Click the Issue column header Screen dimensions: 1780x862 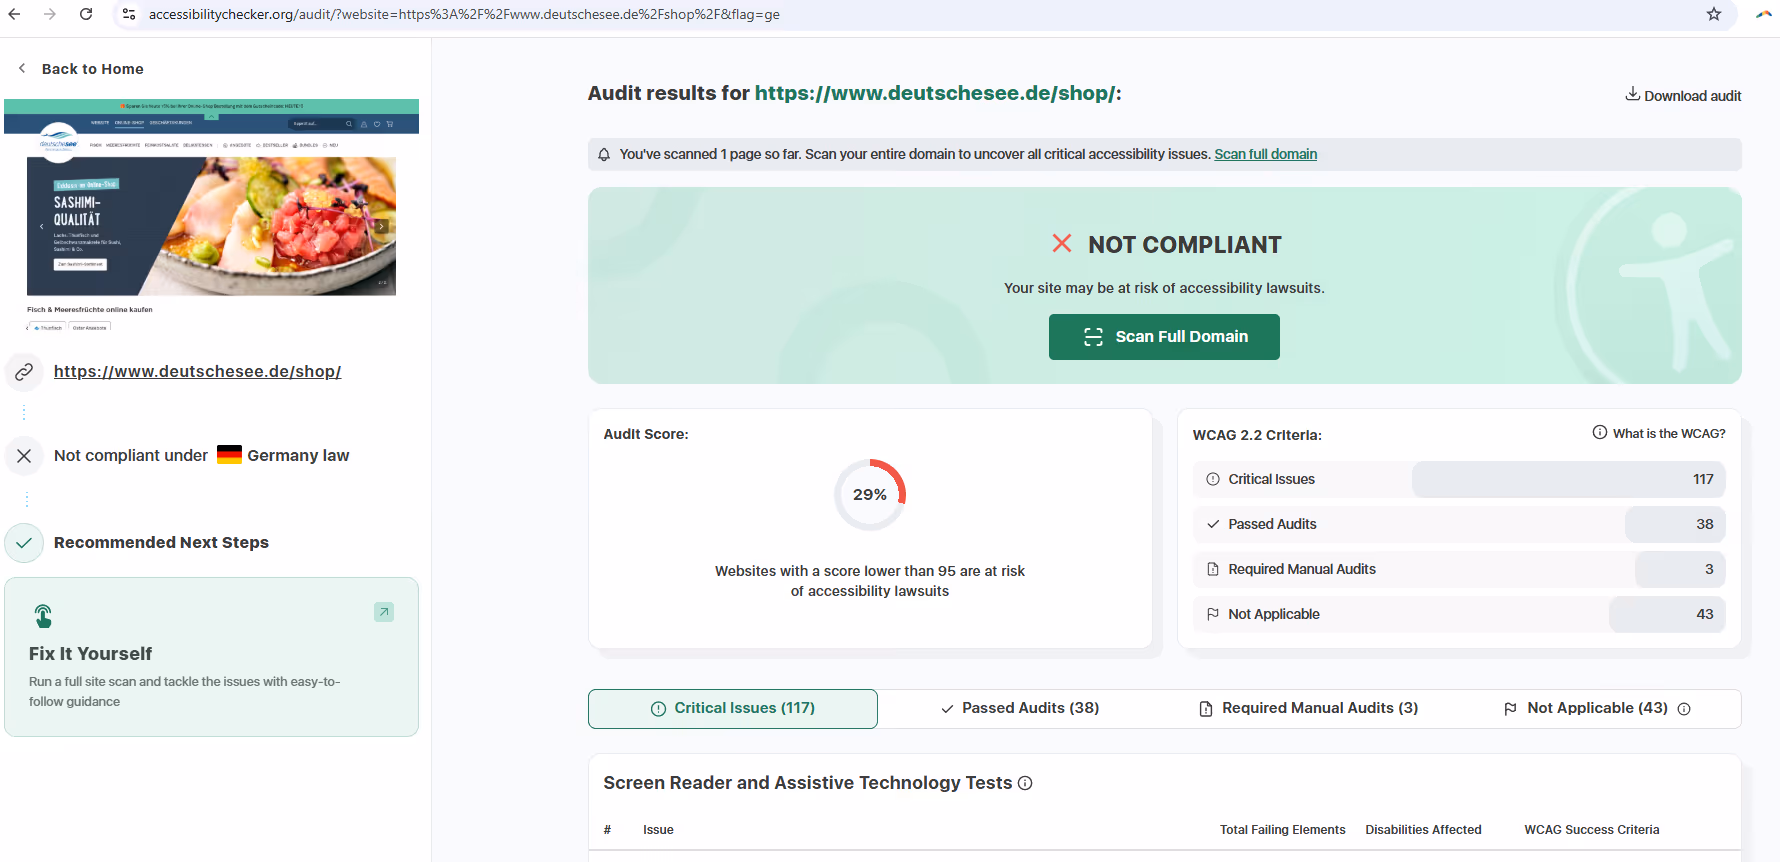pos(658,829)
